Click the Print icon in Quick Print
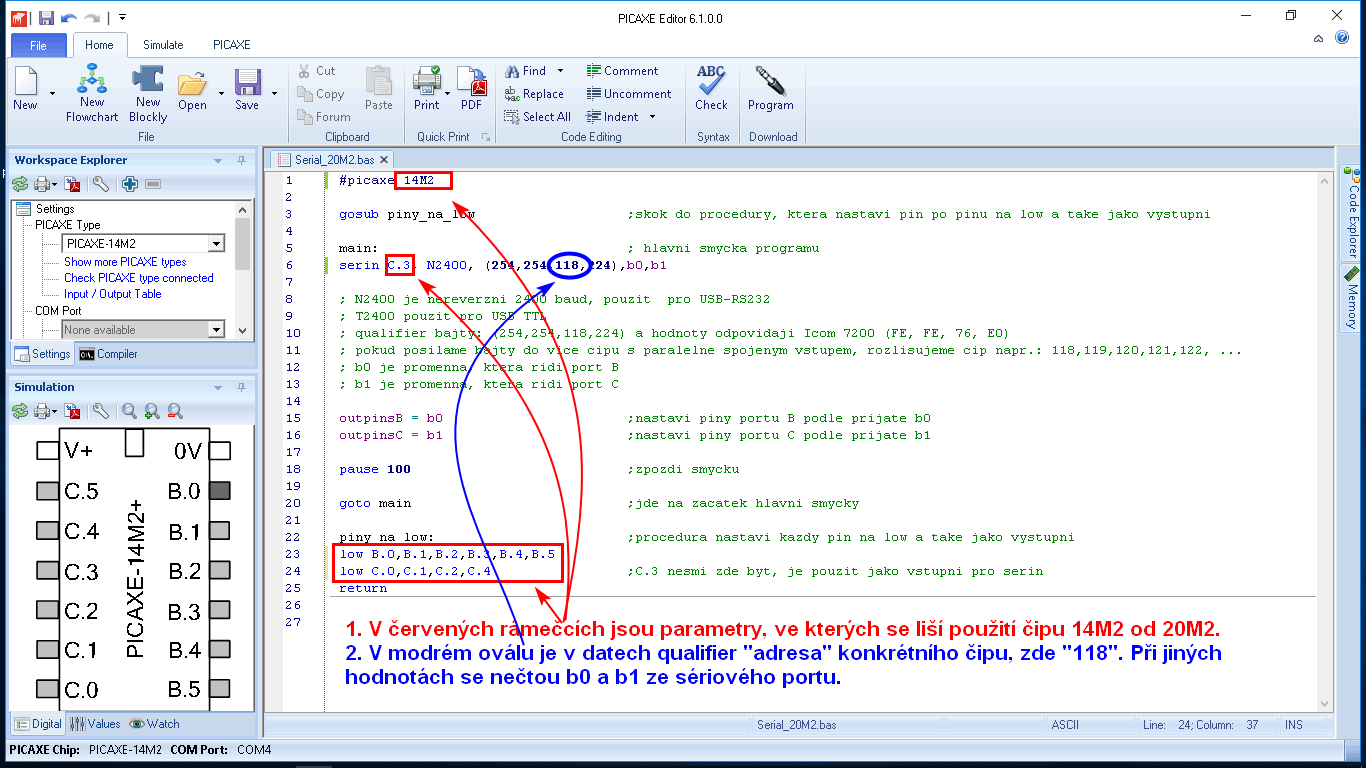 tap(427, 90)
